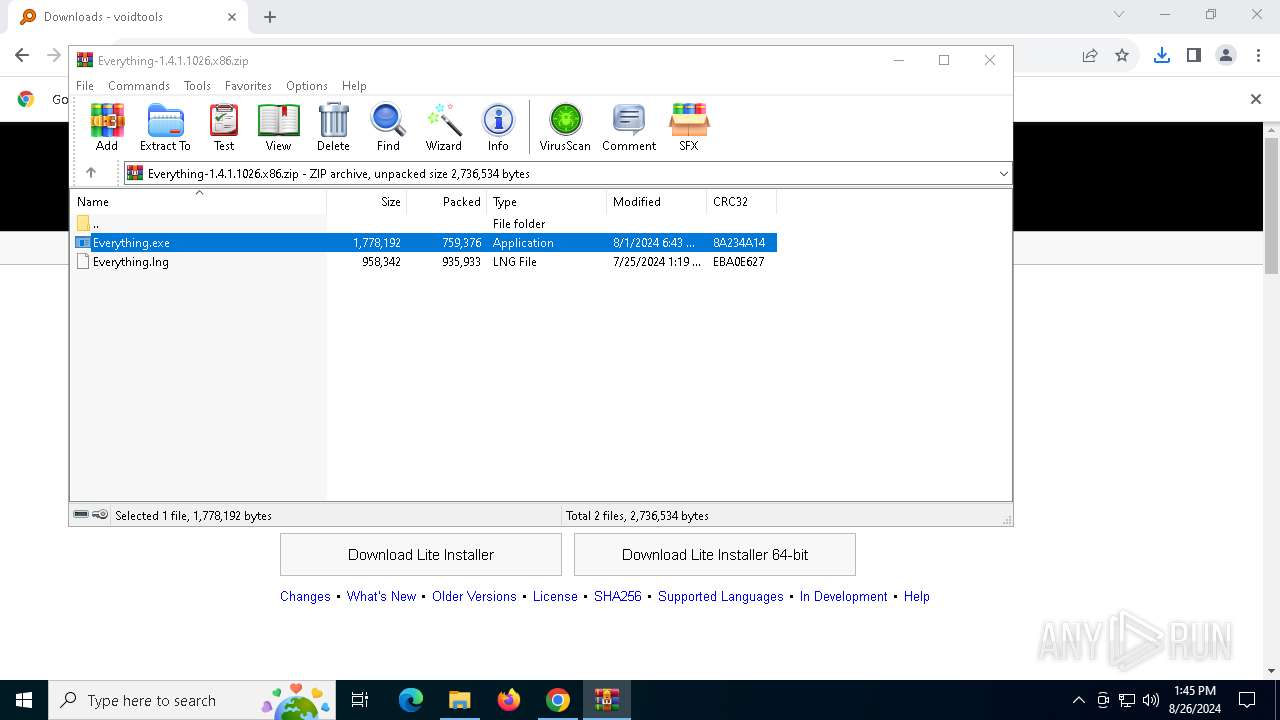This screenshot has height=720, width=1280.
Task: Click Download Lite Installer button
Action: pyautogui.click(x=421, y=554)
